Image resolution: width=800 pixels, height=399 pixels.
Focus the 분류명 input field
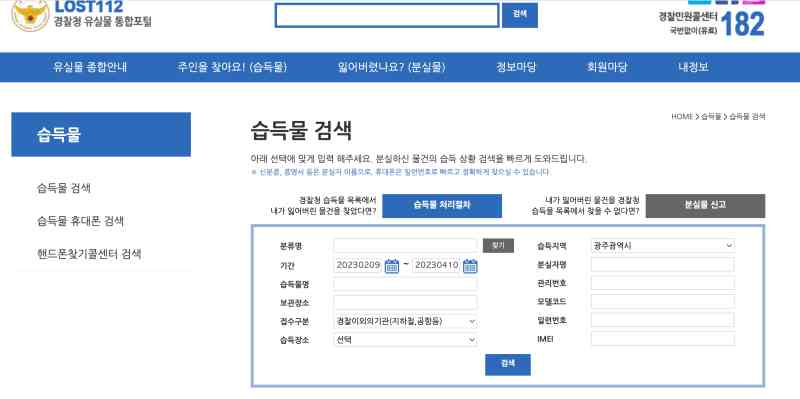(406, 245)
